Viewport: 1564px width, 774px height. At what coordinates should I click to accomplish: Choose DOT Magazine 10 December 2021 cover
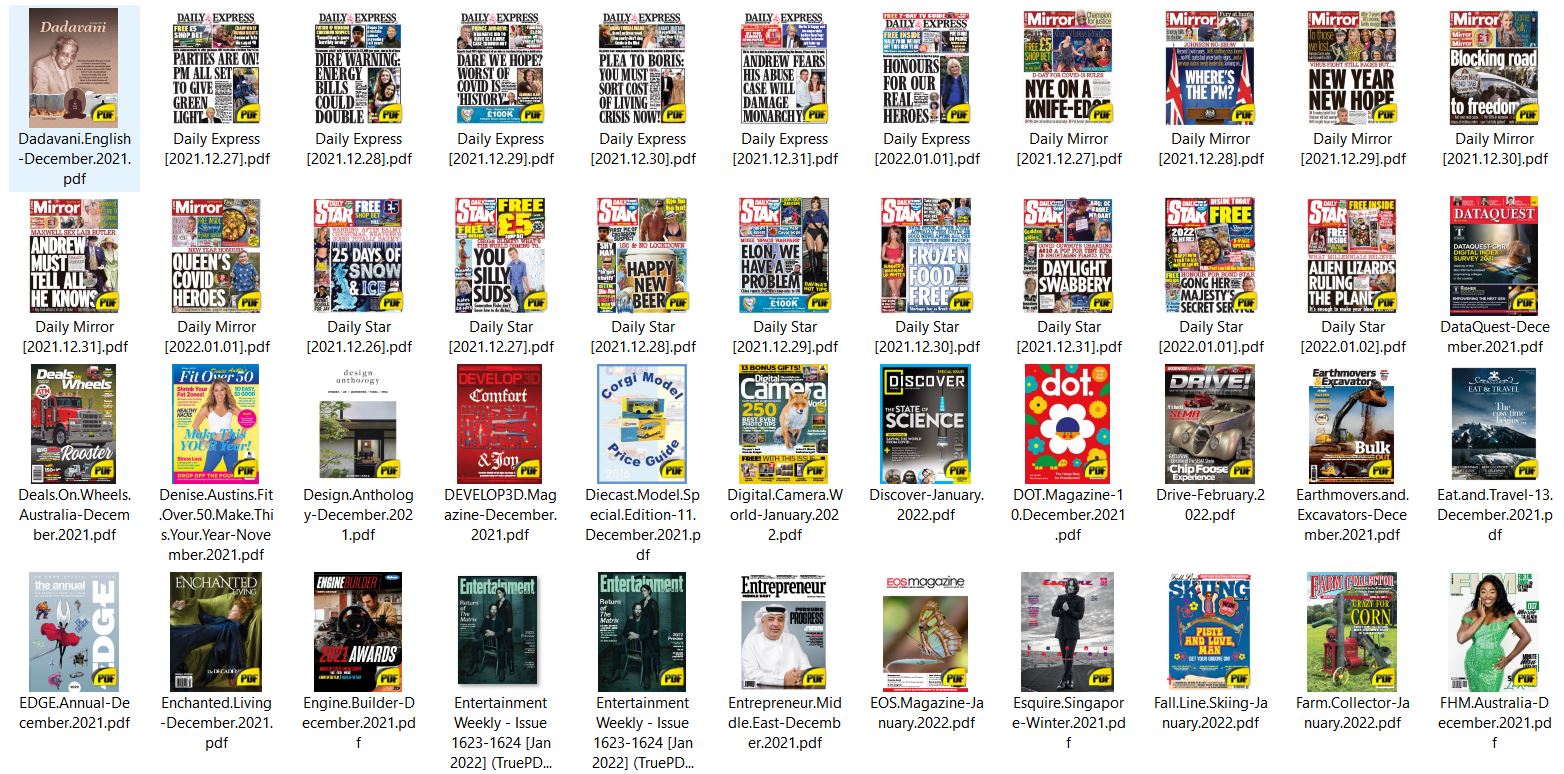pyautogui.click(x=1068, y=424)
